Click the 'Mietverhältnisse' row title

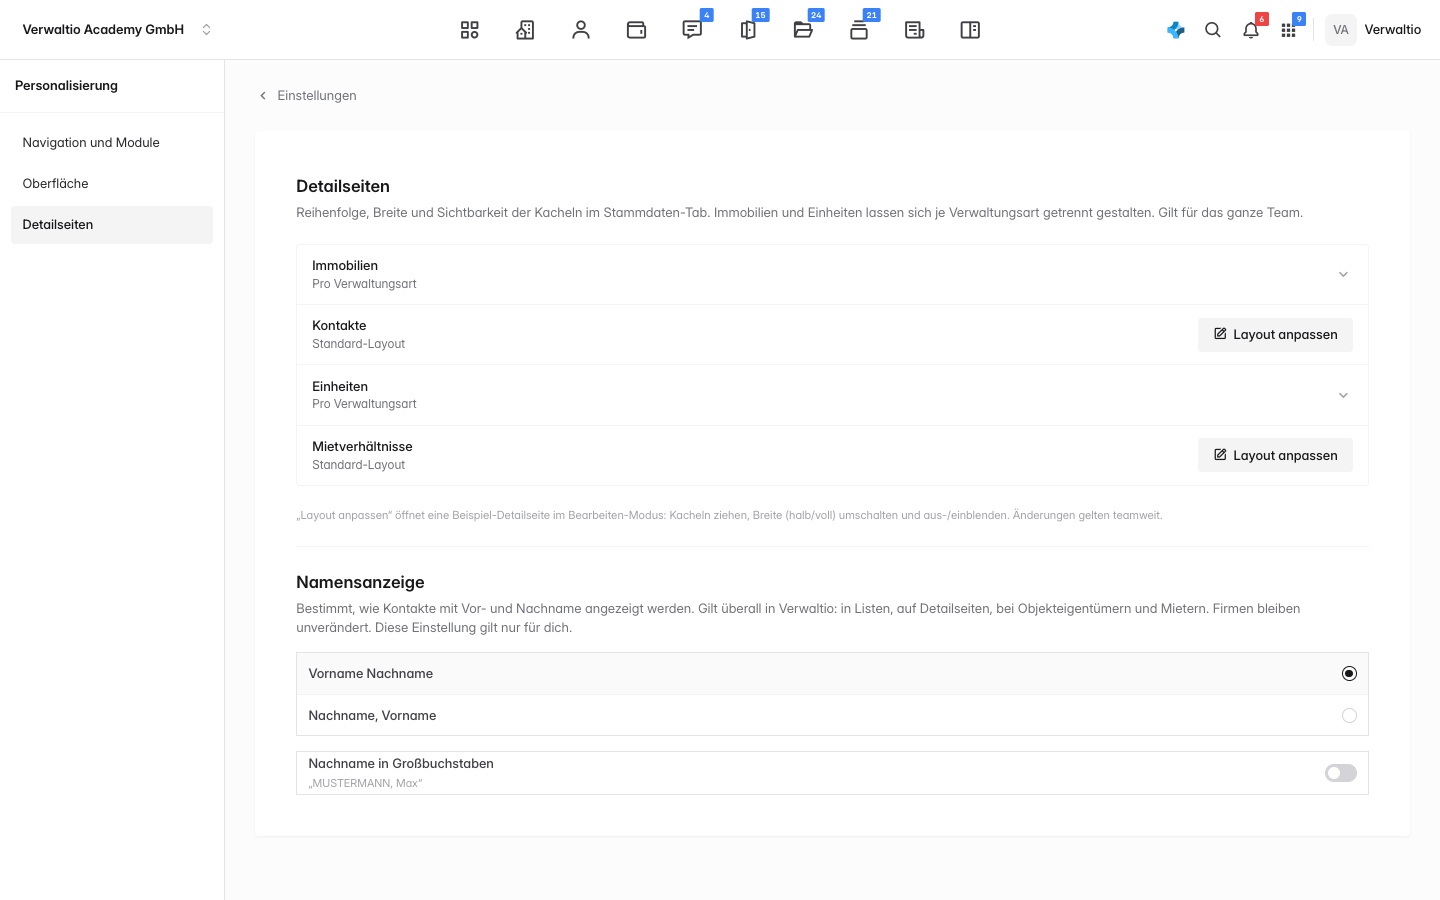pos(362,447)
